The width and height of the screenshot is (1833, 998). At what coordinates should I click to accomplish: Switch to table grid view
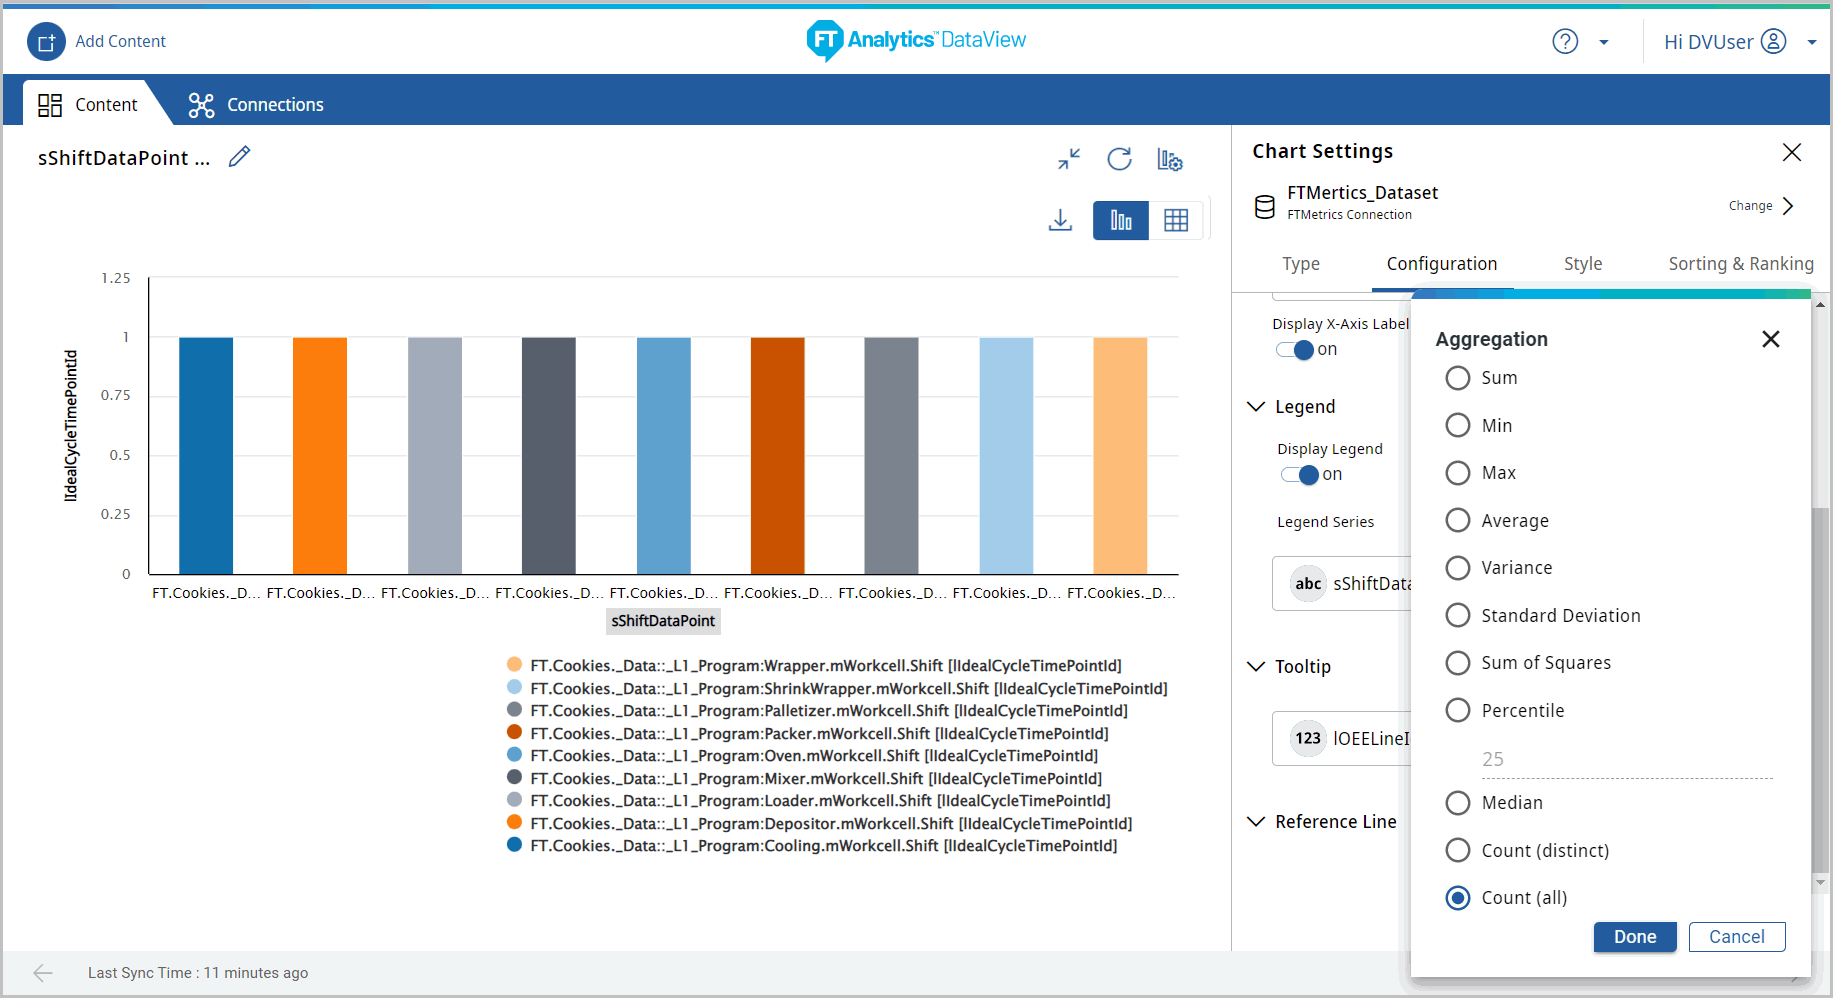pyautogui.click(x=1176, y=220)
